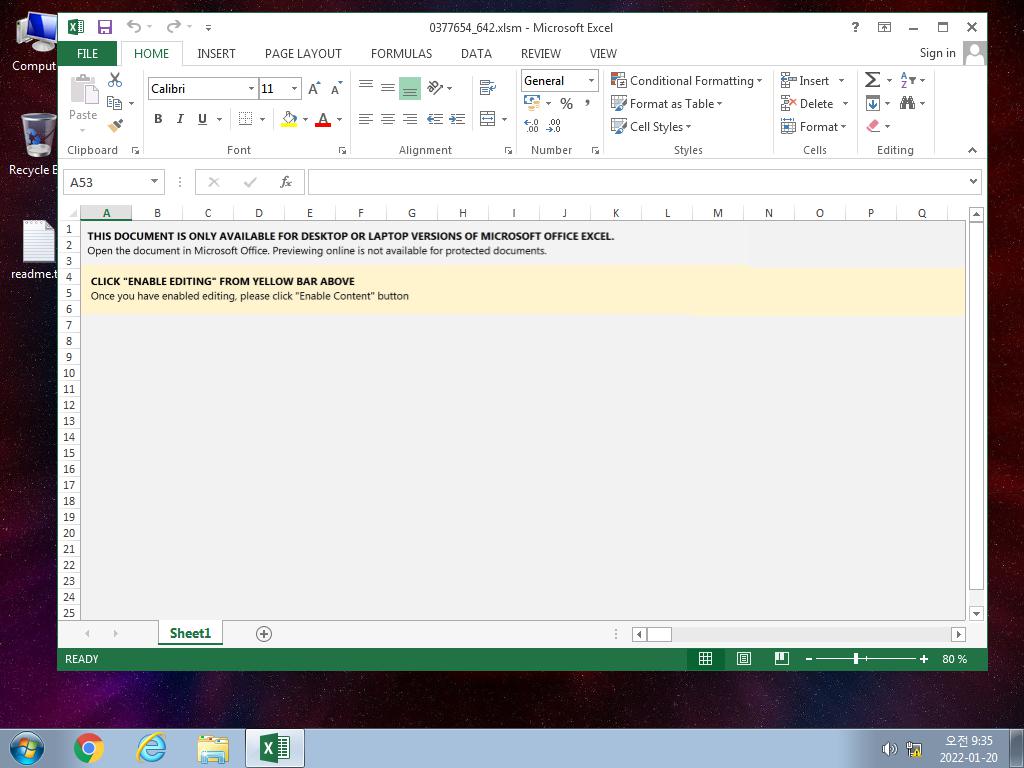Switch to the DATA tab
Screen dimensions: 1024x768
[x=476, y=54]
